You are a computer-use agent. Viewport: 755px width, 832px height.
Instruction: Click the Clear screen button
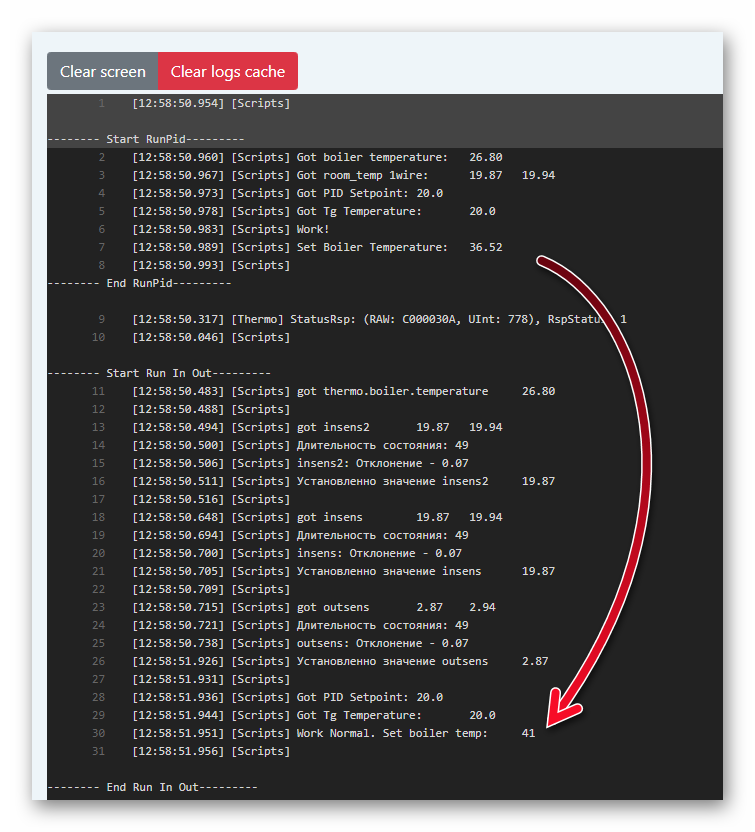pyautogui.click(x=102, y=71)
